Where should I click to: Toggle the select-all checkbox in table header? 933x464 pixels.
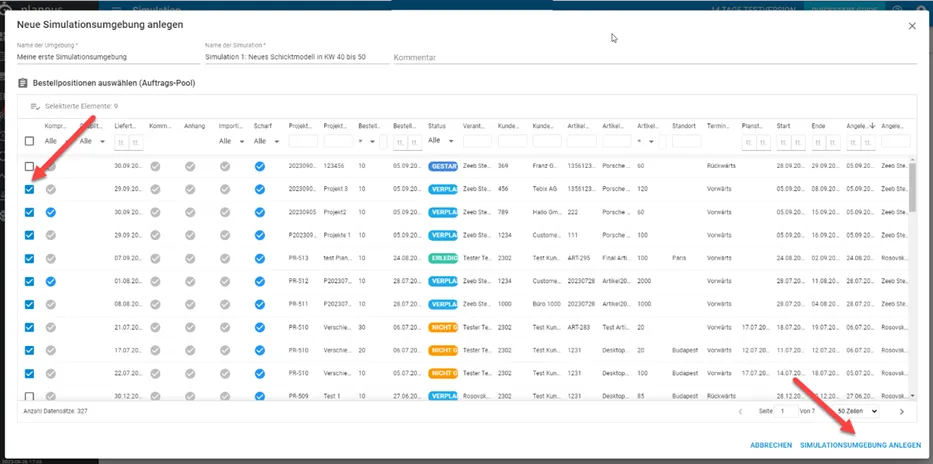[29, 142]
